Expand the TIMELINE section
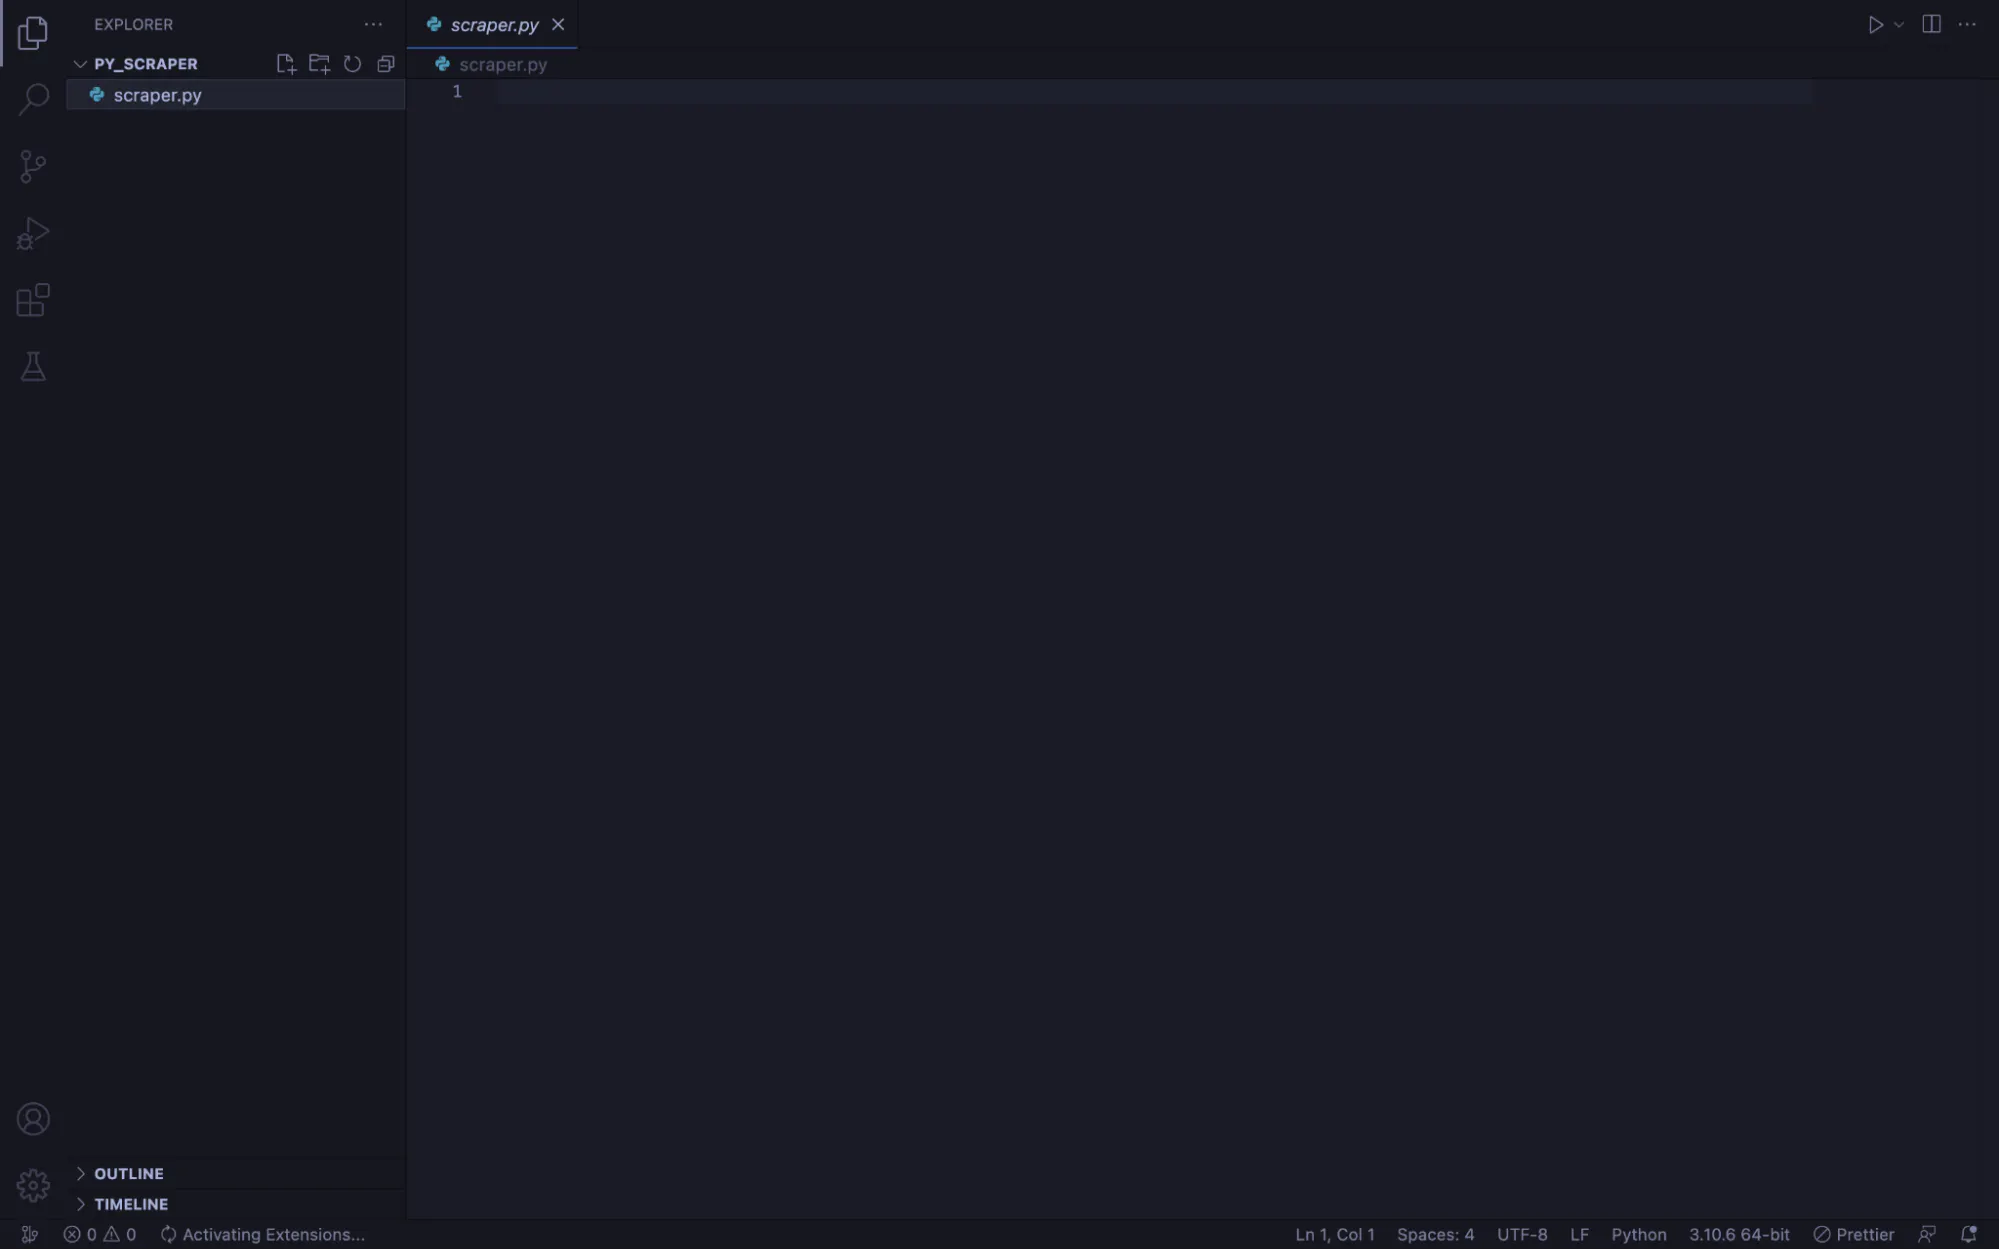 [x=130, y=1204]
